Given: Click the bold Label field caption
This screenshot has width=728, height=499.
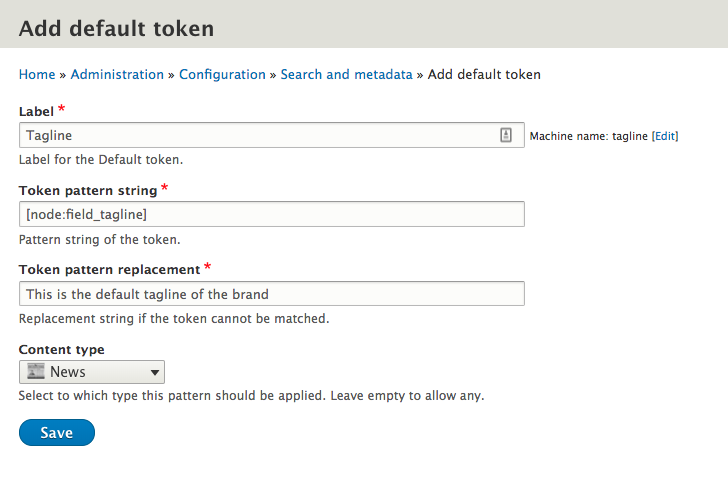Looking at the screenshot, I should point(36,110).
